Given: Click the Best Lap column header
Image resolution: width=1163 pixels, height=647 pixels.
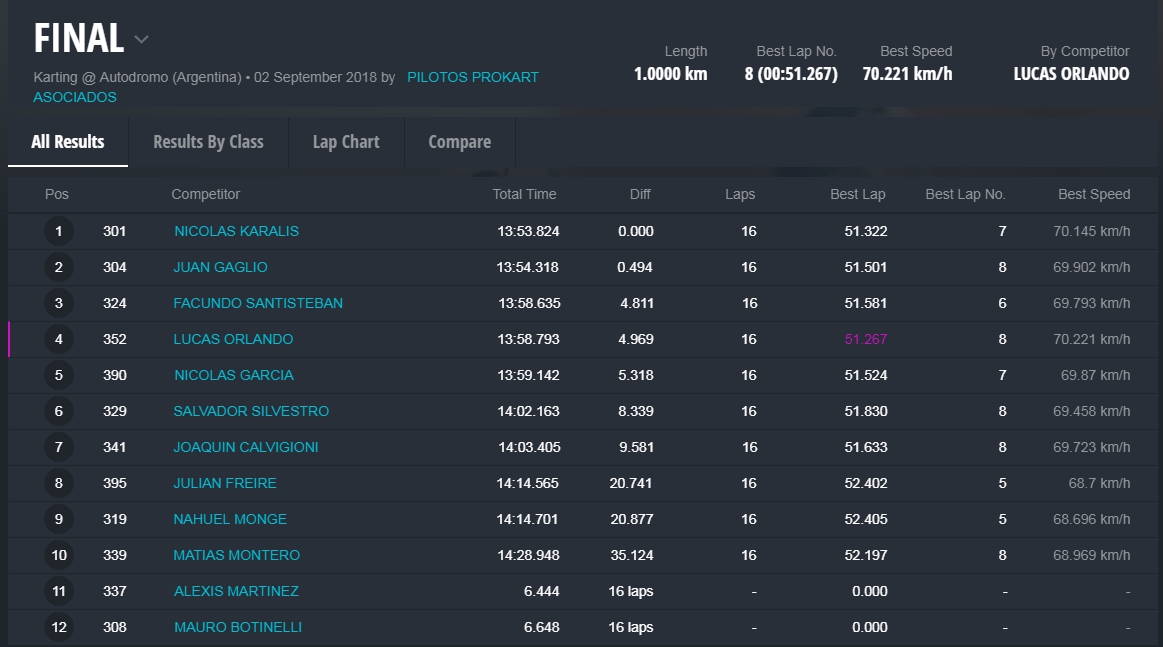Looking at the screenshot, I should click(857, 194).
